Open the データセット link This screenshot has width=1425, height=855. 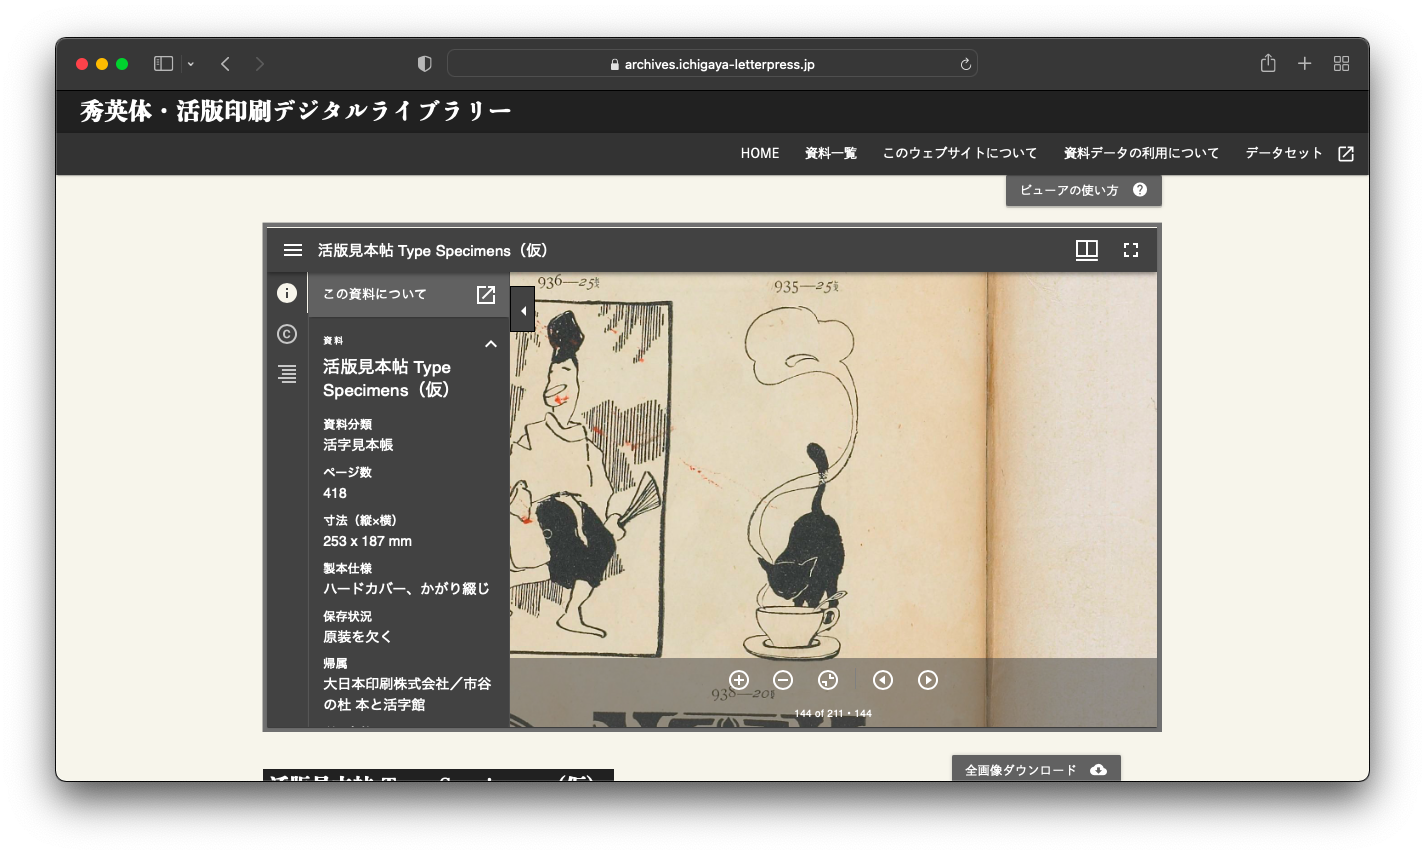[x=1284, y=153]
